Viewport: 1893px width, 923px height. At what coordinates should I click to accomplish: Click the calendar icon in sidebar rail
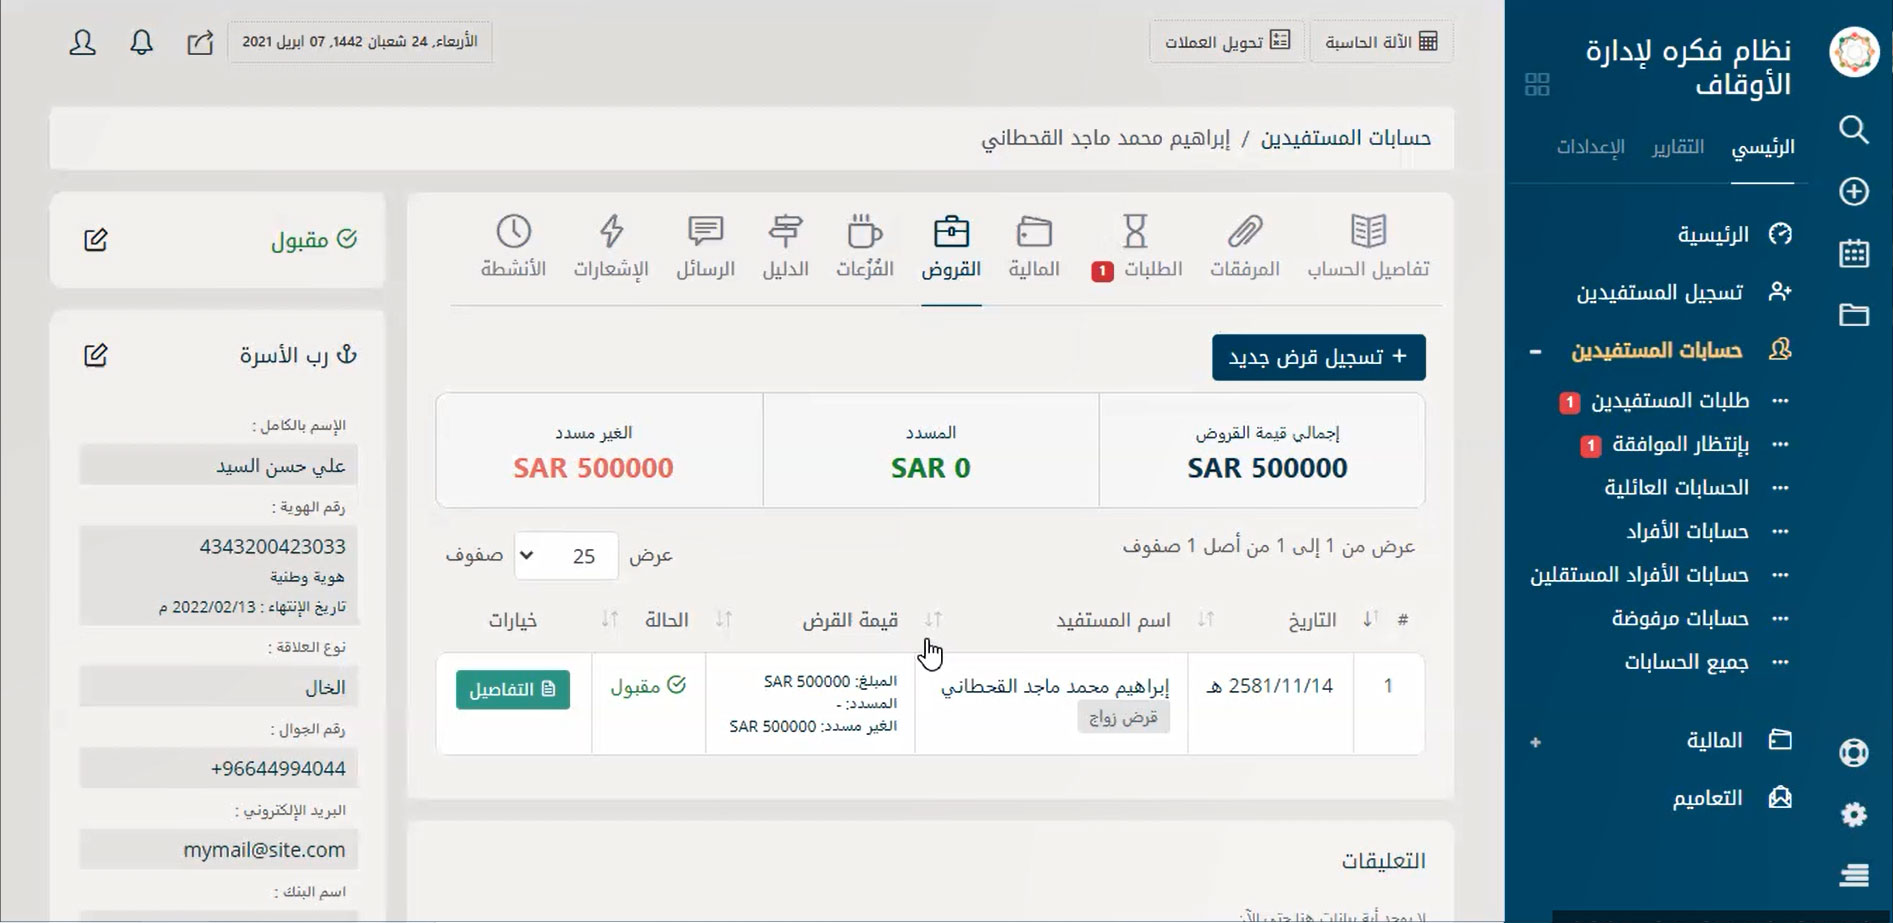click(x=1853, y=253)
